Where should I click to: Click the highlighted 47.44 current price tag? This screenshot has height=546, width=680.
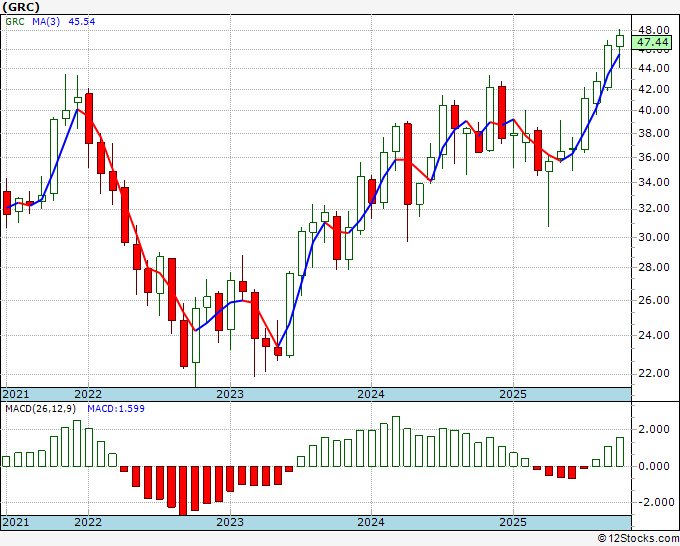[x=652, y=43]
